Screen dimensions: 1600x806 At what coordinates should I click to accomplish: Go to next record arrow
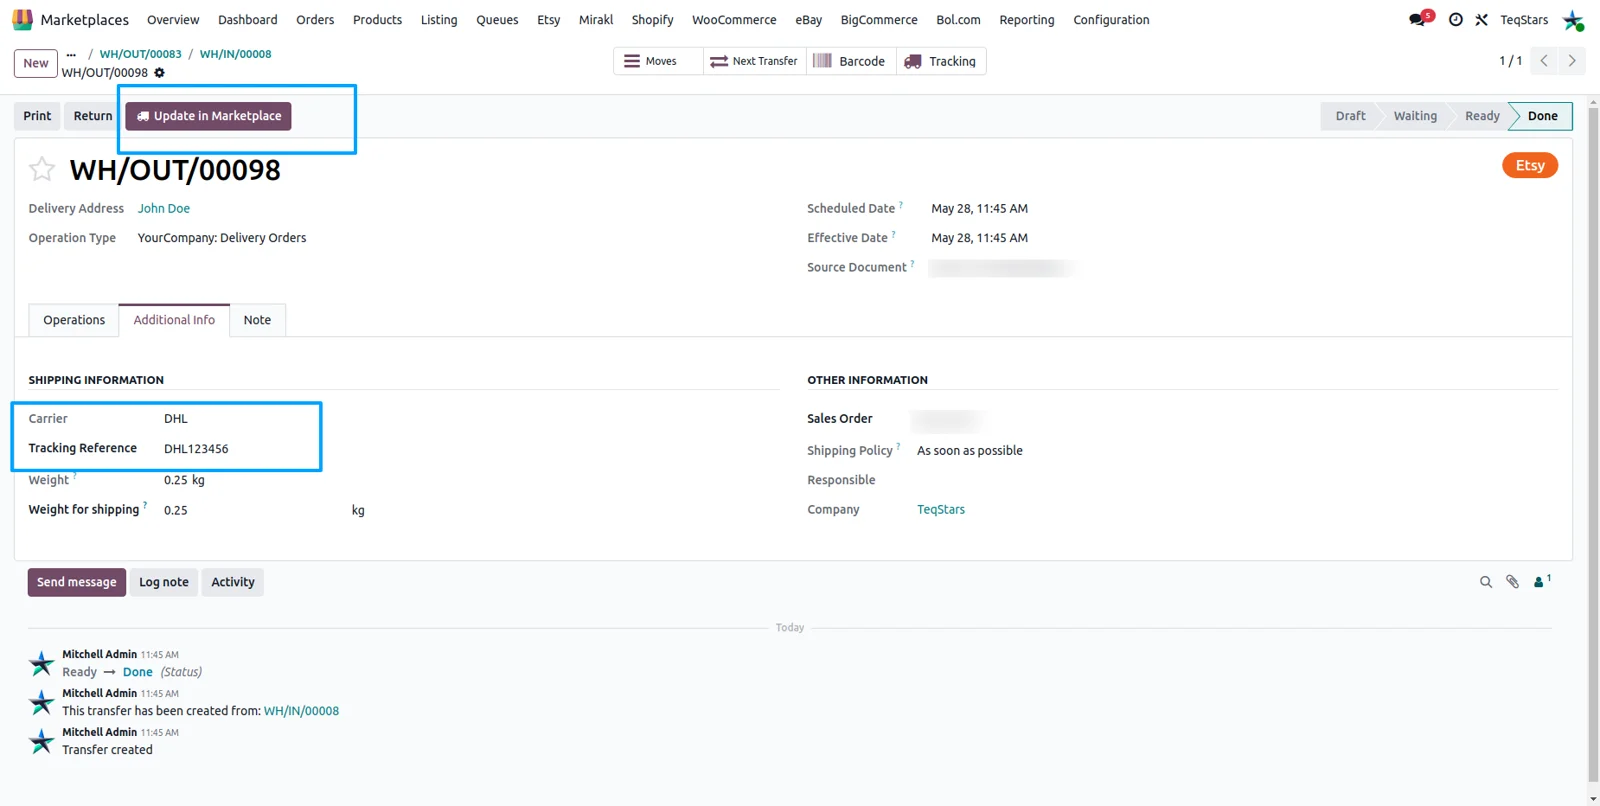coord(1572,61)
